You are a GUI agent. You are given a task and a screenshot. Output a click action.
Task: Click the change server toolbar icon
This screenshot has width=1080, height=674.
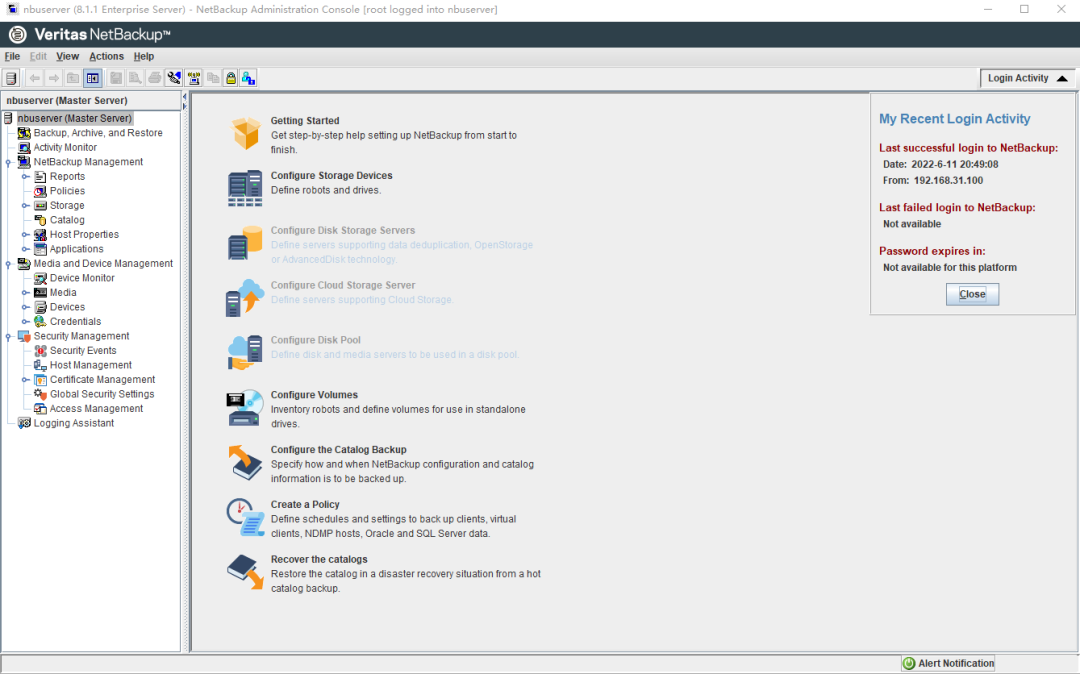pos(11,78)
